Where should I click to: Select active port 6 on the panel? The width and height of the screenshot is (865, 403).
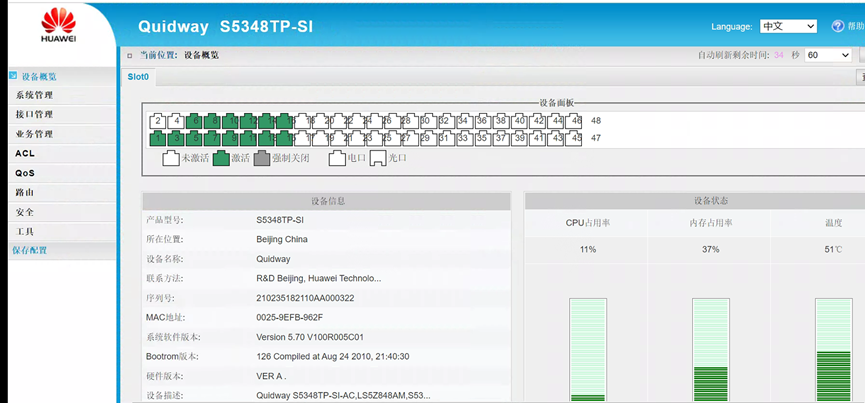[194, 121]
